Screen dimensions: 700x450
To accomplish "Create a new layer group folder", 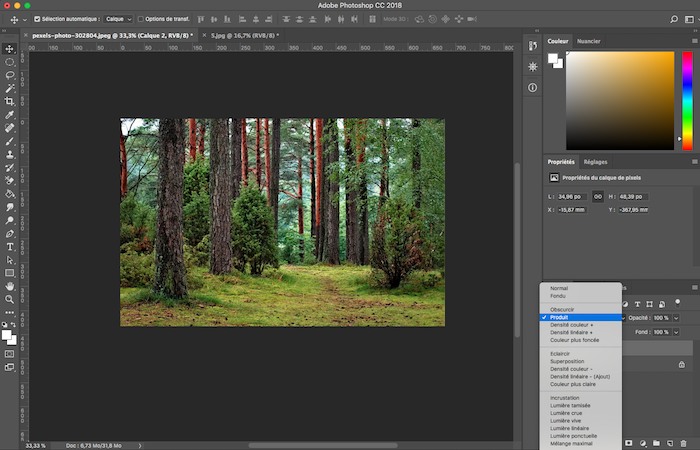I will (656, 443).
